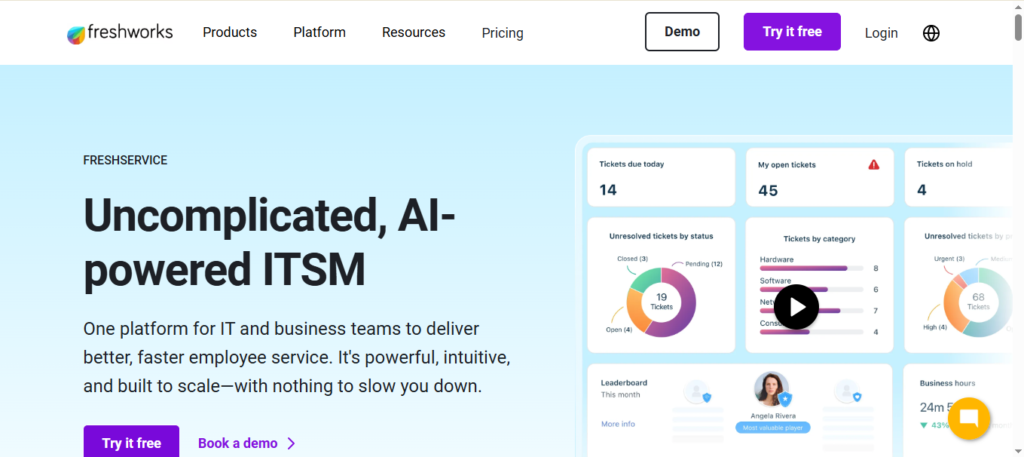The width and height of the screenshot is (1024, 457).
Task: Click the red warning icon on My open tickets
Action: click(x=873, y=164)
